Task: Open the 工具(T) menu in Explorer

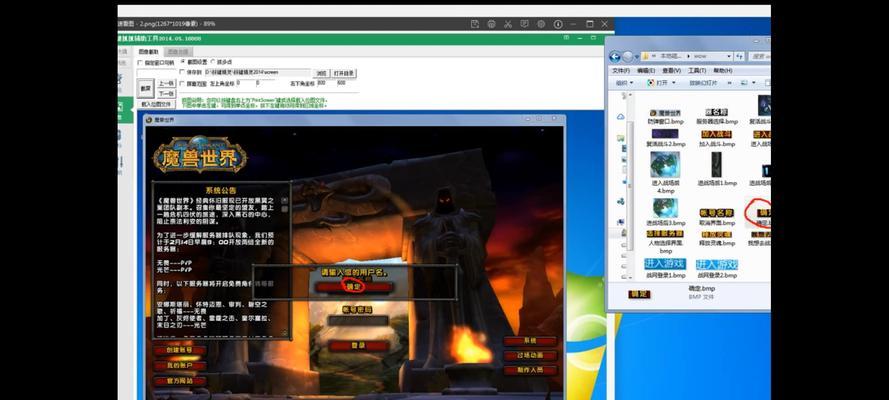Action: (697, 71)
